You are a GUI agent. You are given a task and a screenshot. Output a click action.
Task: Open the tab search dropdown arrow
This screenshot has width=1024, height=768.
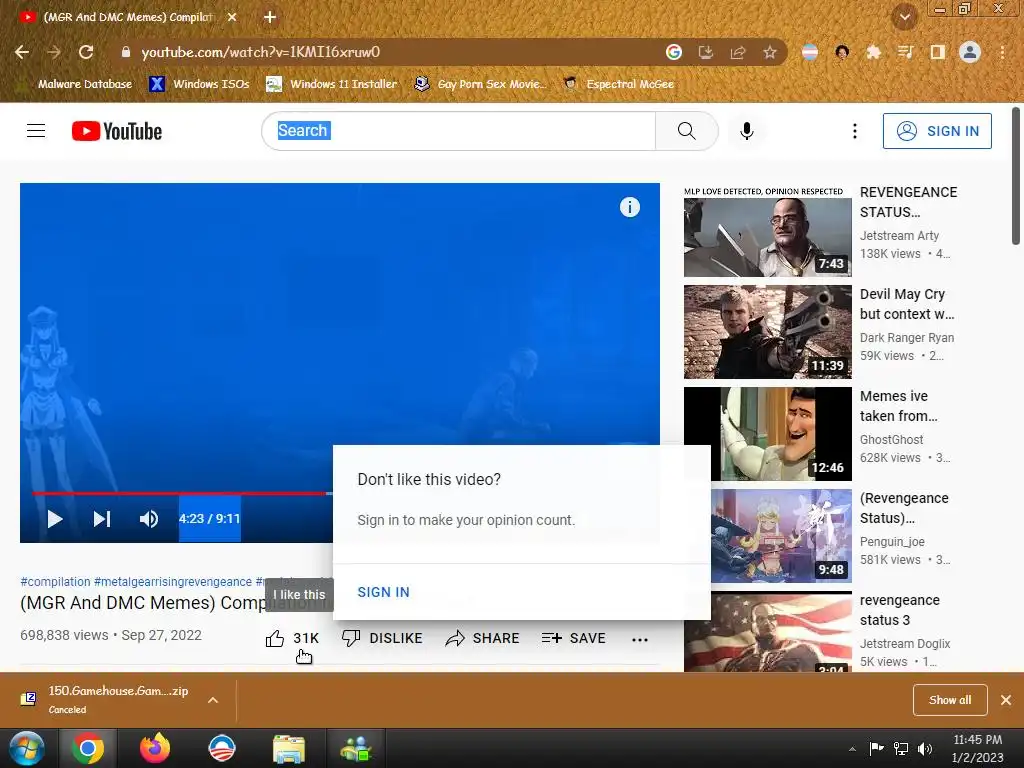click(904, 17)
